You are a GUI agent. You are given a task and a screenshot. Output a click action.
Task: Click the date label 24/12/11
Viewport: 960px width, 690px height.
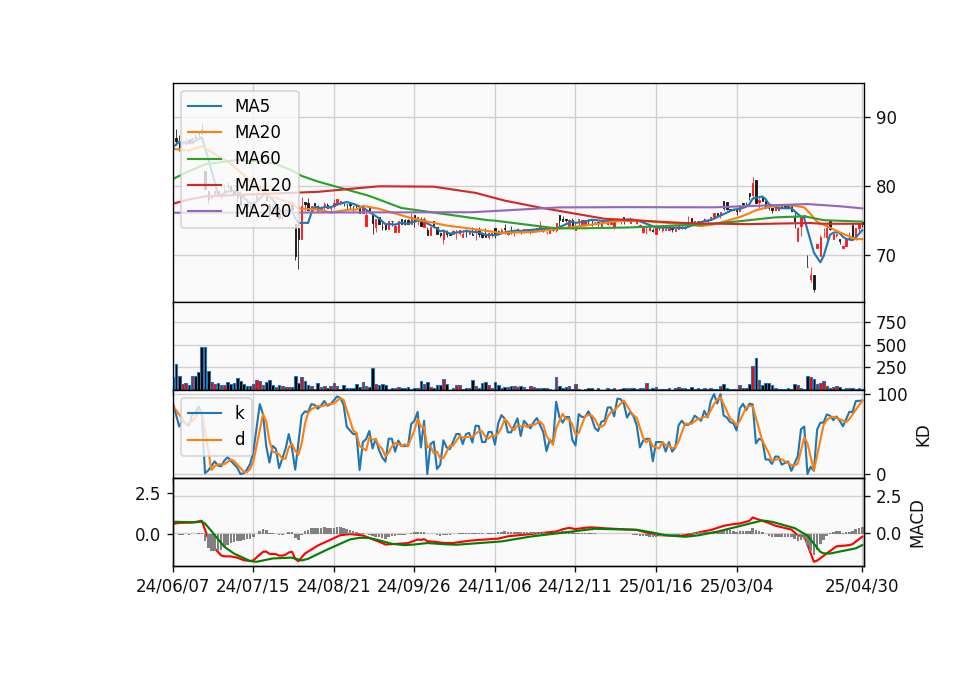tap(574, 586)
